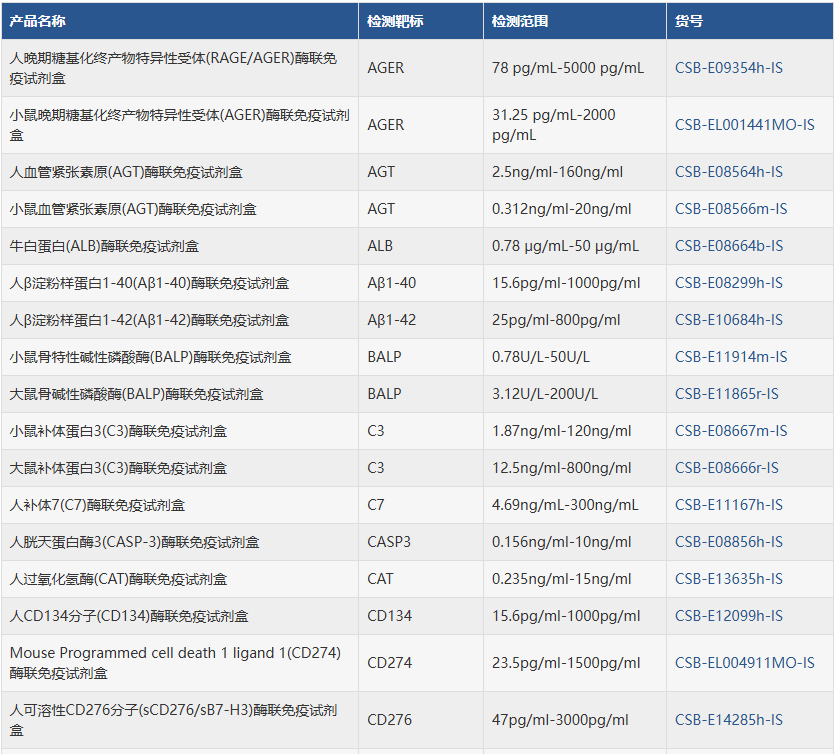Open catalog link CSB-E08299h-IS
This screenshot has height=754, width=835.
click(728, 283)
